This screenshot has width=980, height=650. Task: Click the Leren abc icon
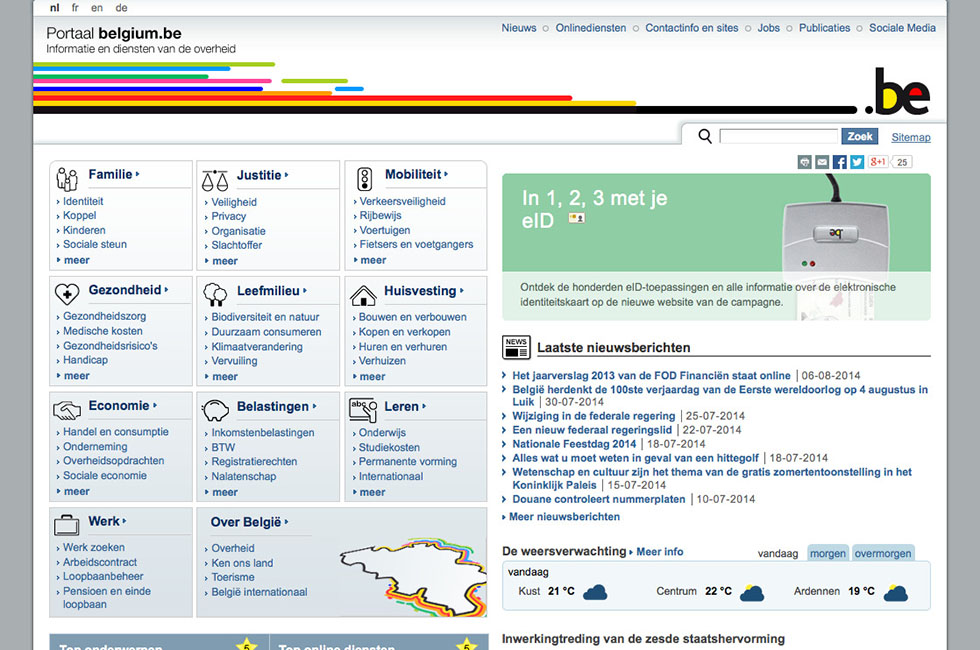pyautogui.click(x=363, y=409)
